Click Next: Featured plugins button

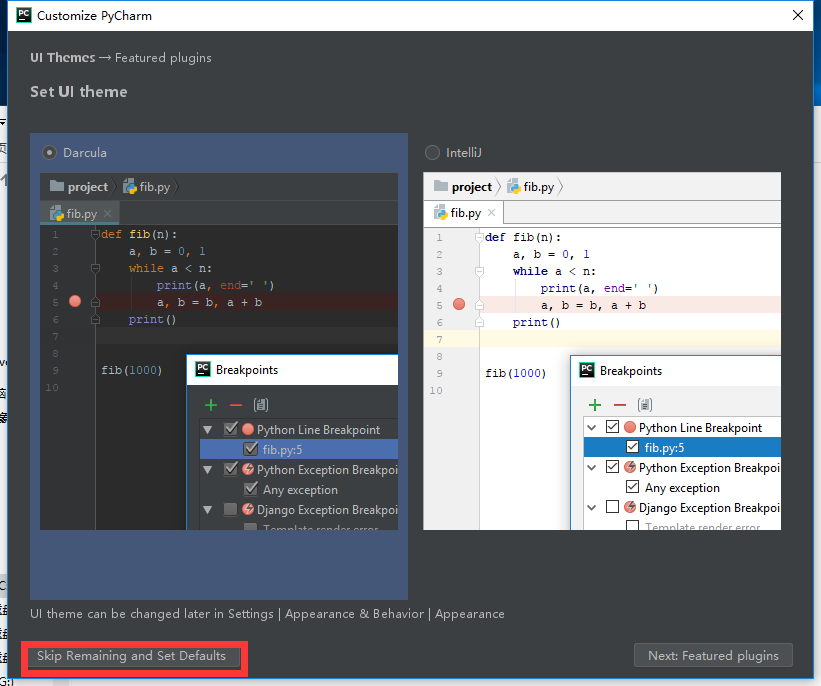(713, 656)
